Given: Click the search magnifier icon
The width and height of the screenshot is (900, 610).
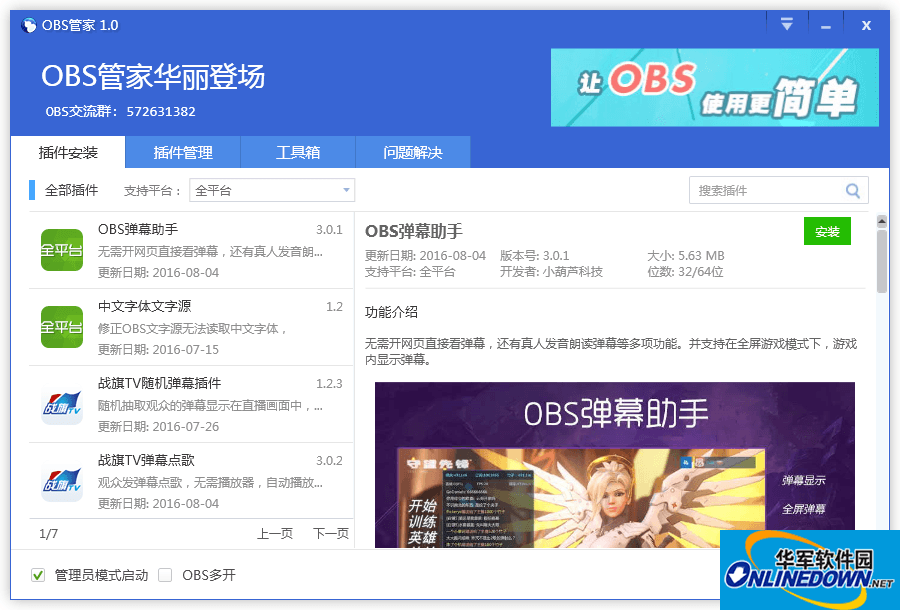Looking at the screenshot, I should click(x=853, y=191).
